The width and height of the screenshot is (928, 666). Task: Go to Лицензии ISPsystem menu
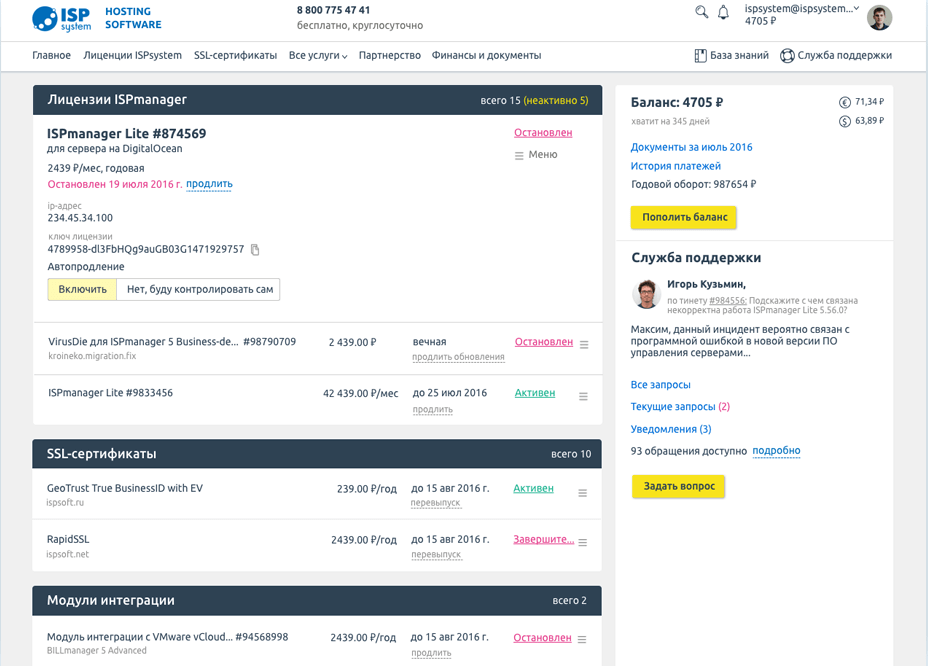pos(133,55)
